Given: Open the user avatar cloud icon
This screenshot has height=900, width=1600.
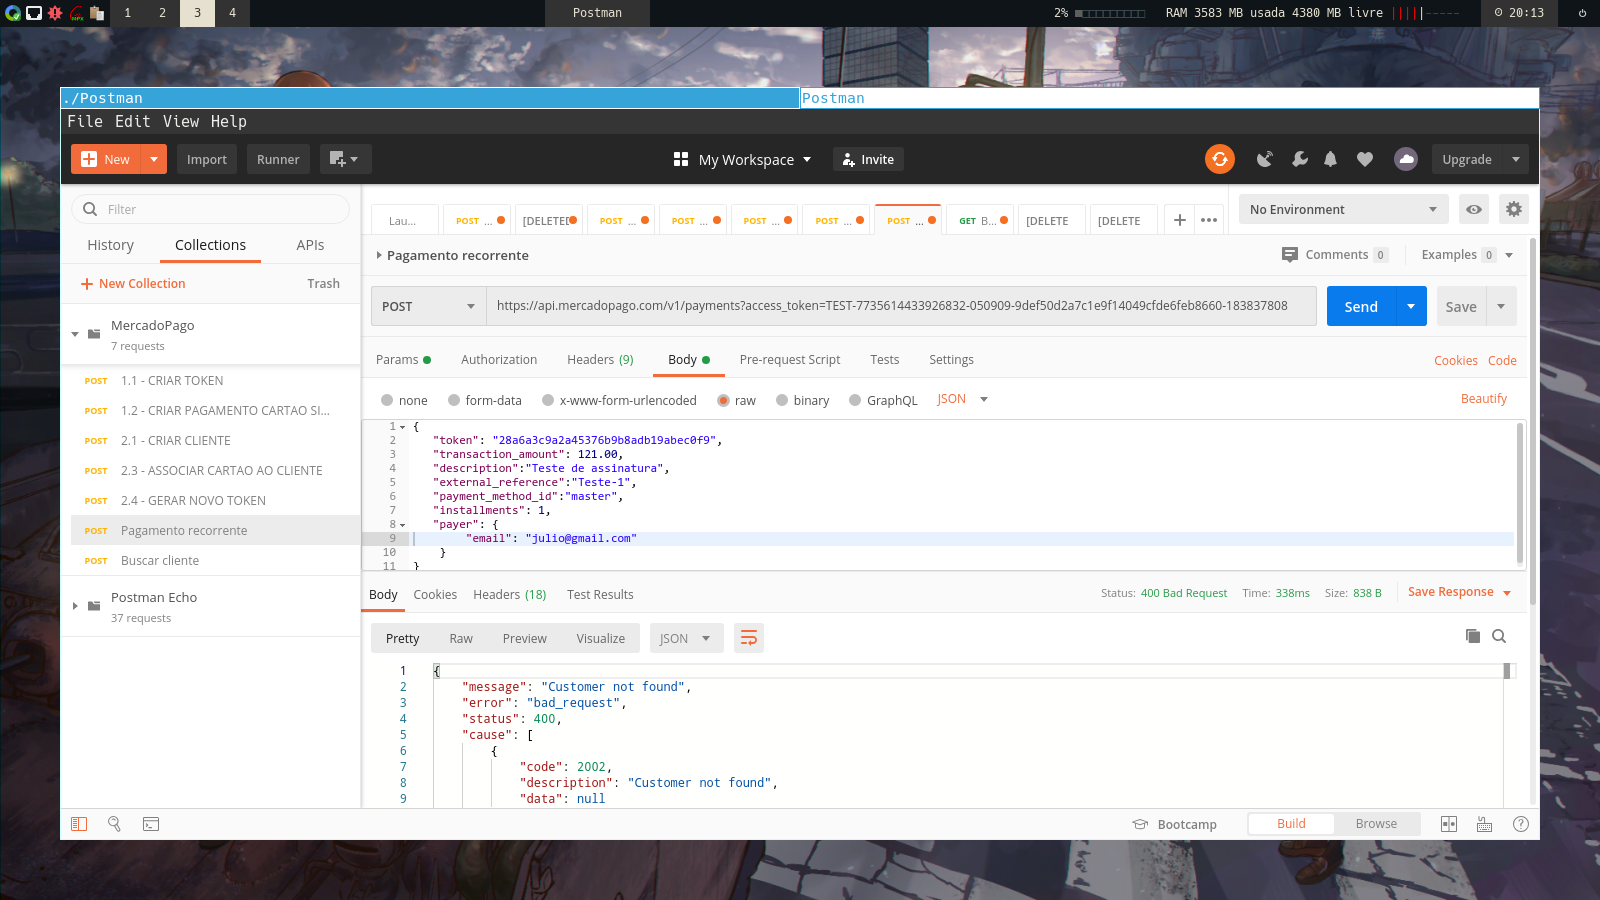Looking at the screenshot, I should pyautogui.click(x=1406, y=159).
